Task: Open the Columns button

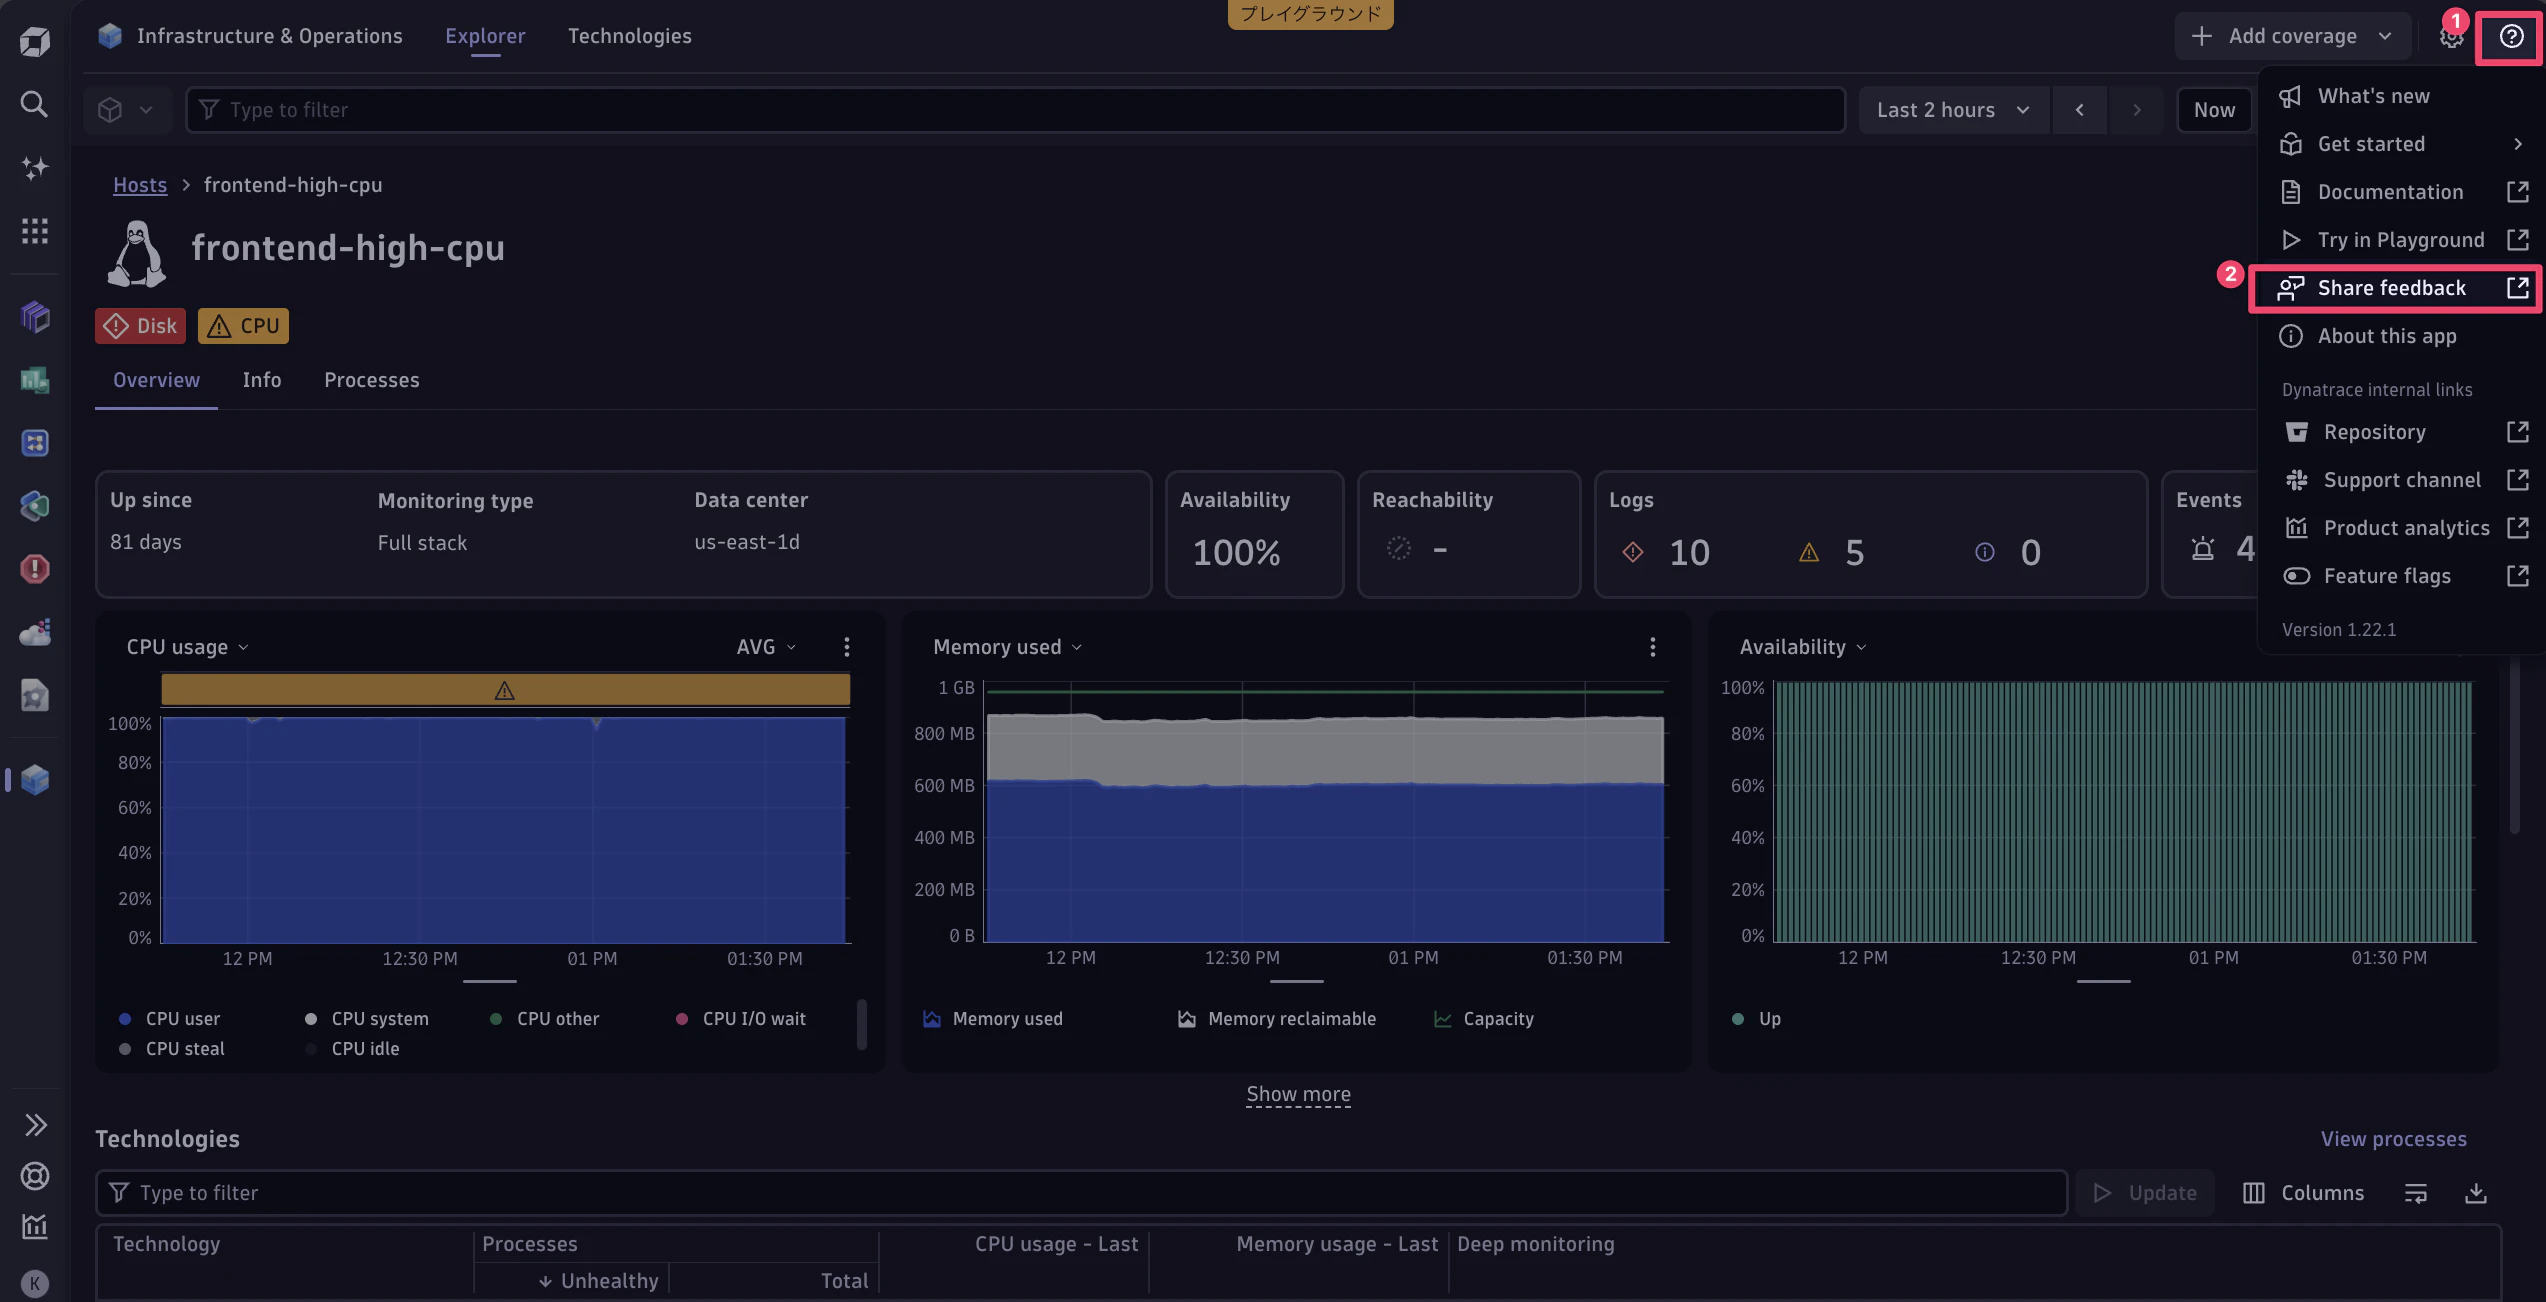Action: coord(2303,1193)
